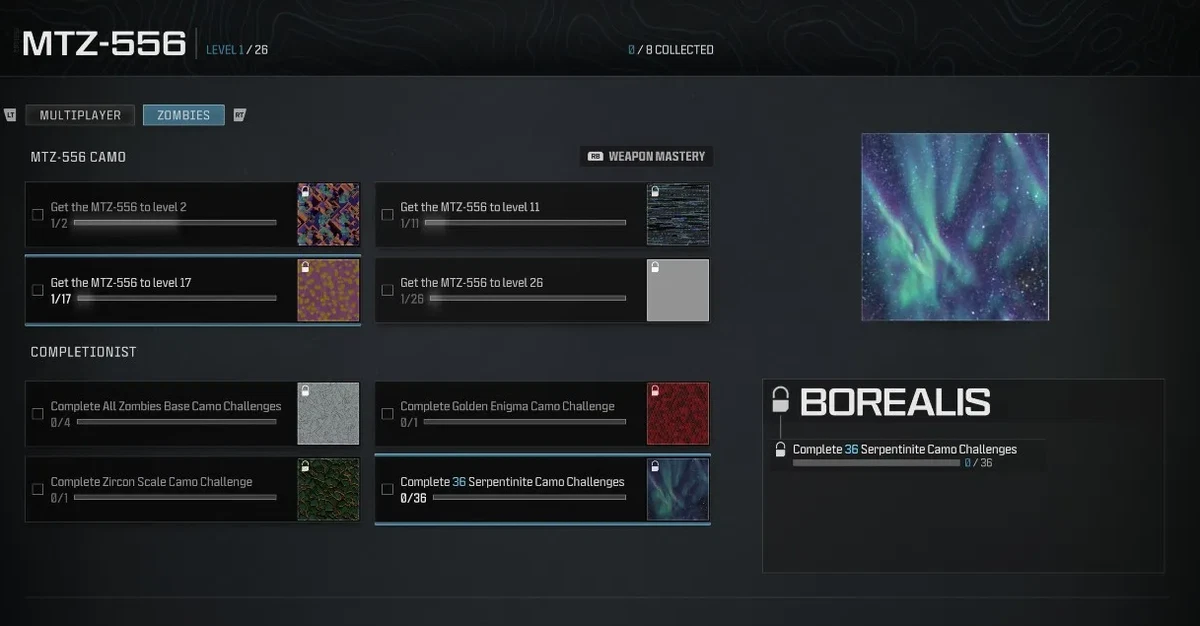Tick checkbox for MTZ-556 level 26 challenge
The height and width of the screenshot is (626, 1200).
pyautogui.click(x=387, y=290)
